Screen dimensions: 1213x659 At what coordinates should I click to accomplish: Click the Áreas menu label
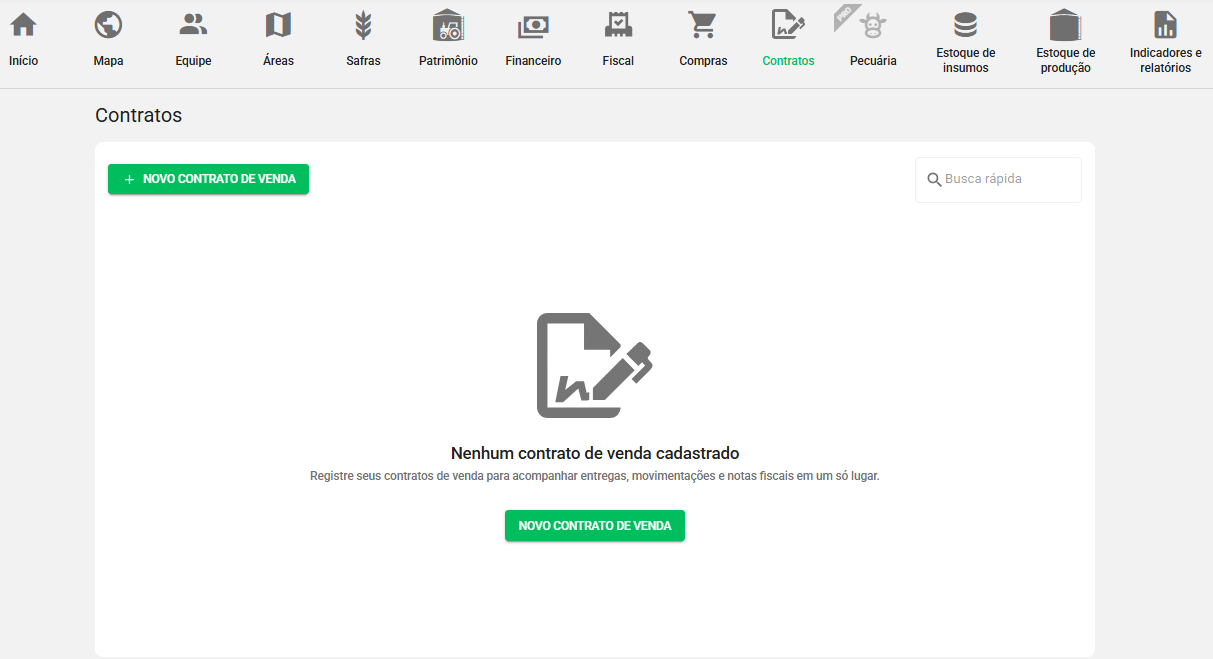click(278, 61)
